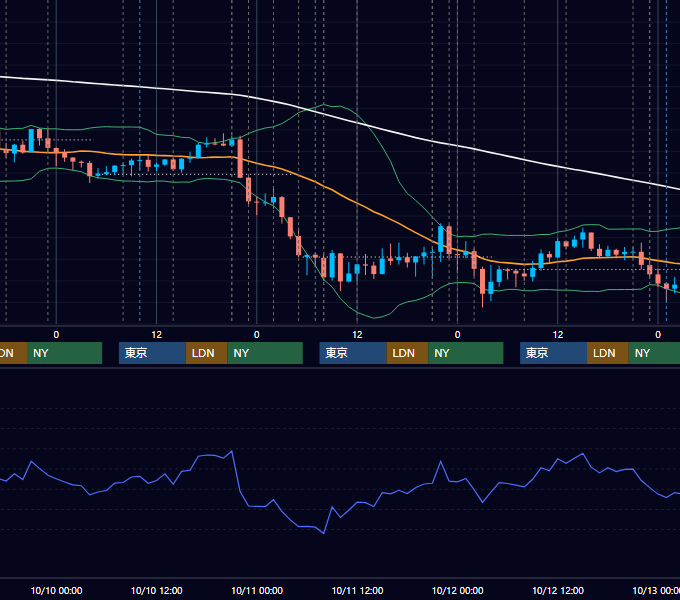Click the hour label 12 under 10/11 chart
The image size is (680, 600).
point(357,335)
